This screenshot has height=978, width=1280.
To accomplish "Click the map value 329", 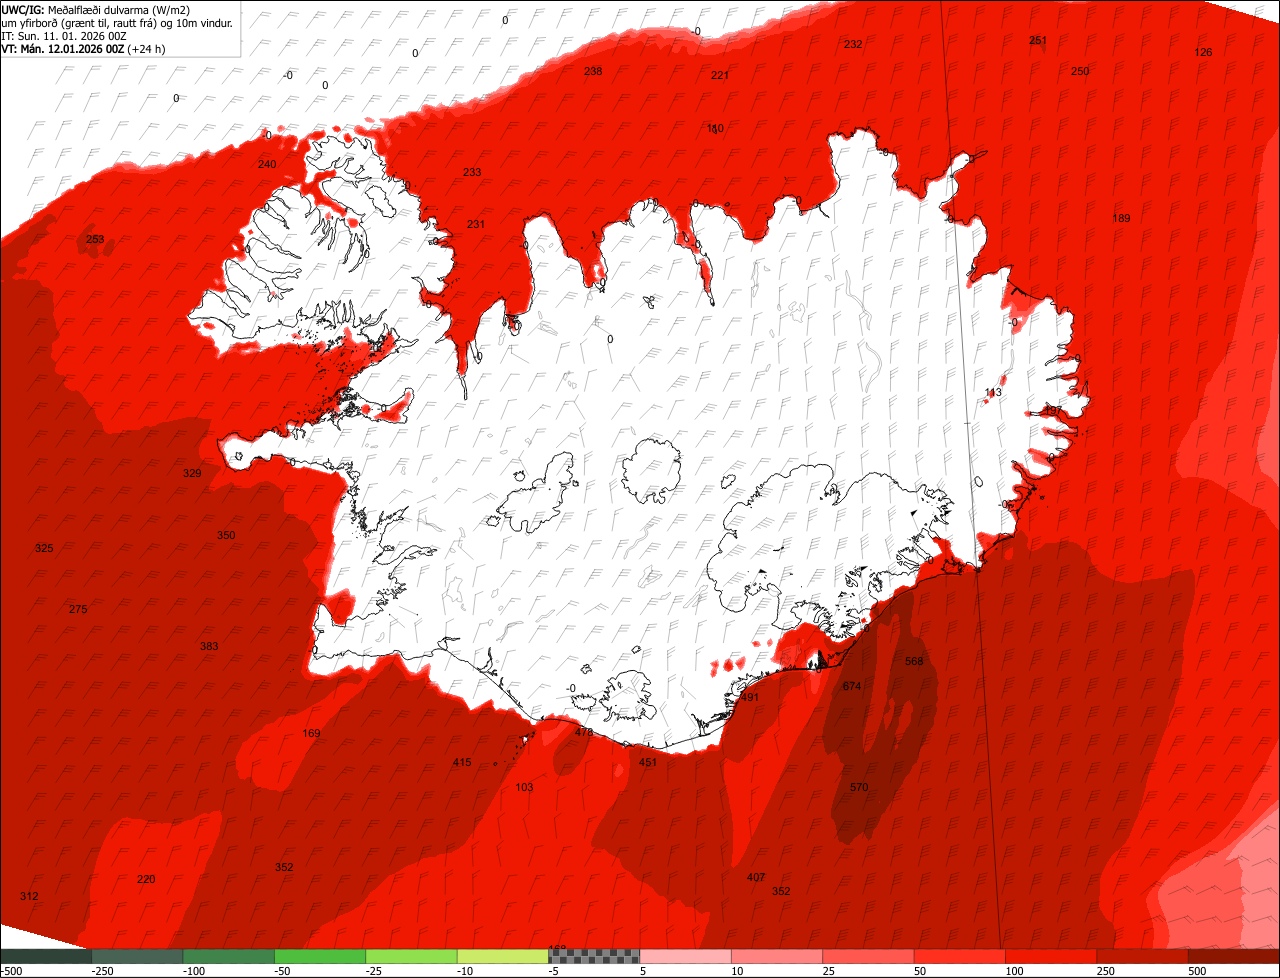I will coord(192,473).
